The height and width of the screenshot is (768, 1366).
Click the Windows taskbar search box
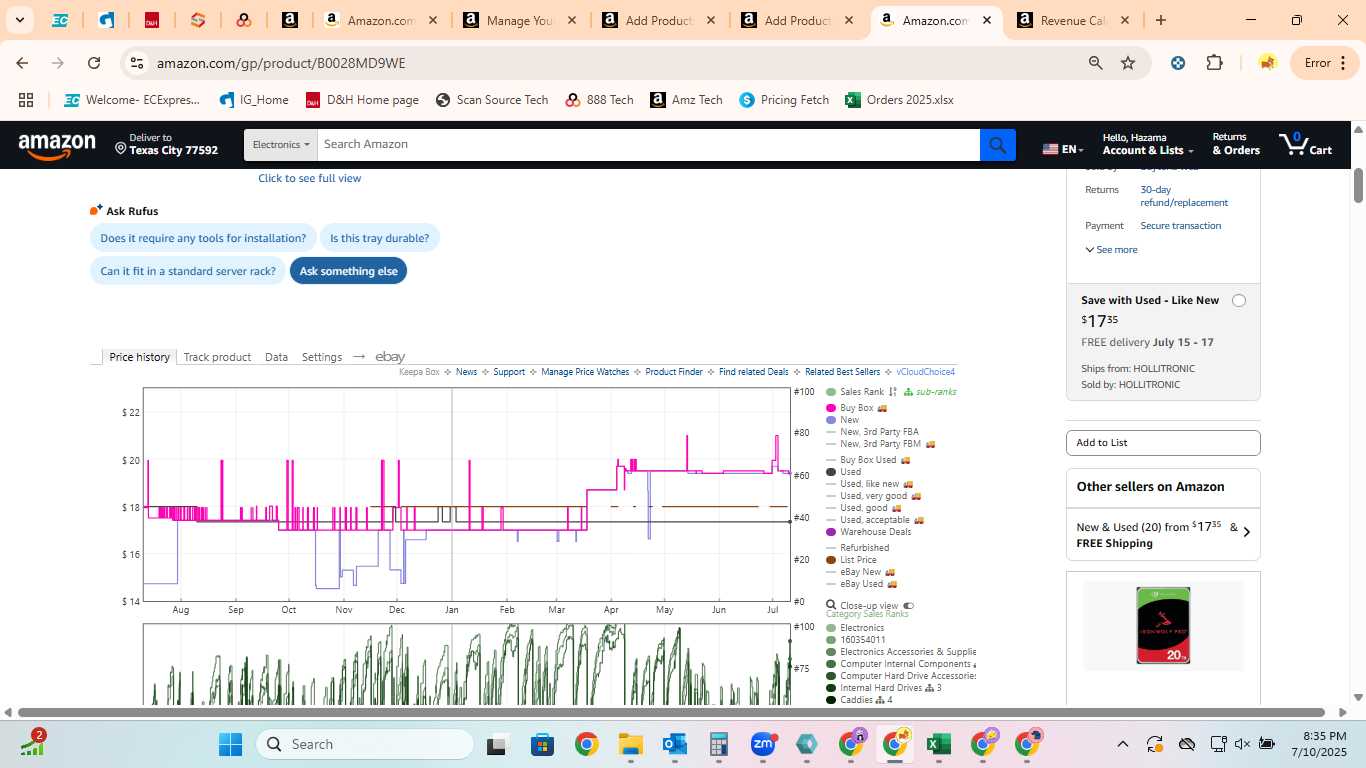(365, 744)
